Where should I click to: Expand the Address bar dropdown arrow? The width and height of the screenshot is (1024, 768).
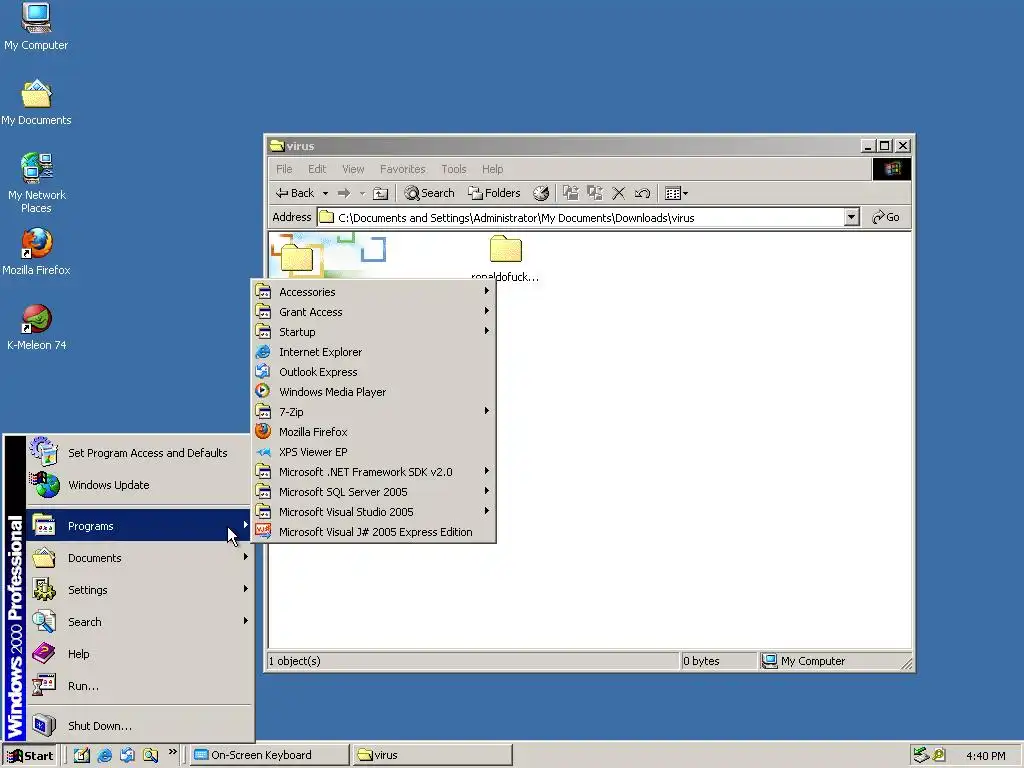pyautogui.click(x=851, y=217)
